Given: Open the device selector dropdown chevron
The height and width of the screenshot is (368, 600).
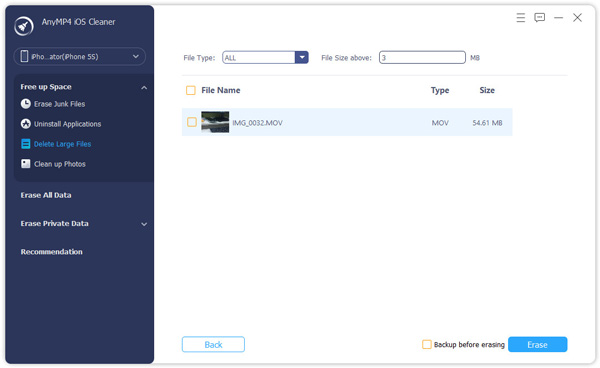Looking at the screenshot, I should tap(136, 57).
